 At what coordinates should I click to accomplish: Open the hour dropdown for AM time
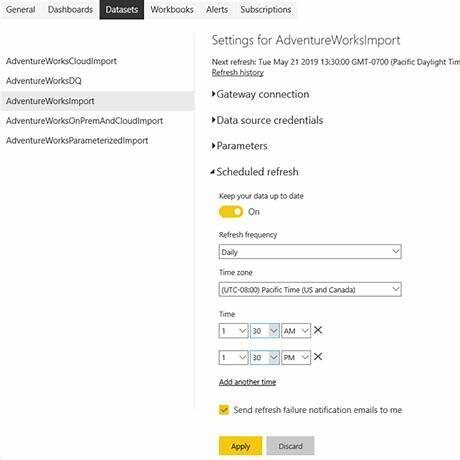(233, 331)
